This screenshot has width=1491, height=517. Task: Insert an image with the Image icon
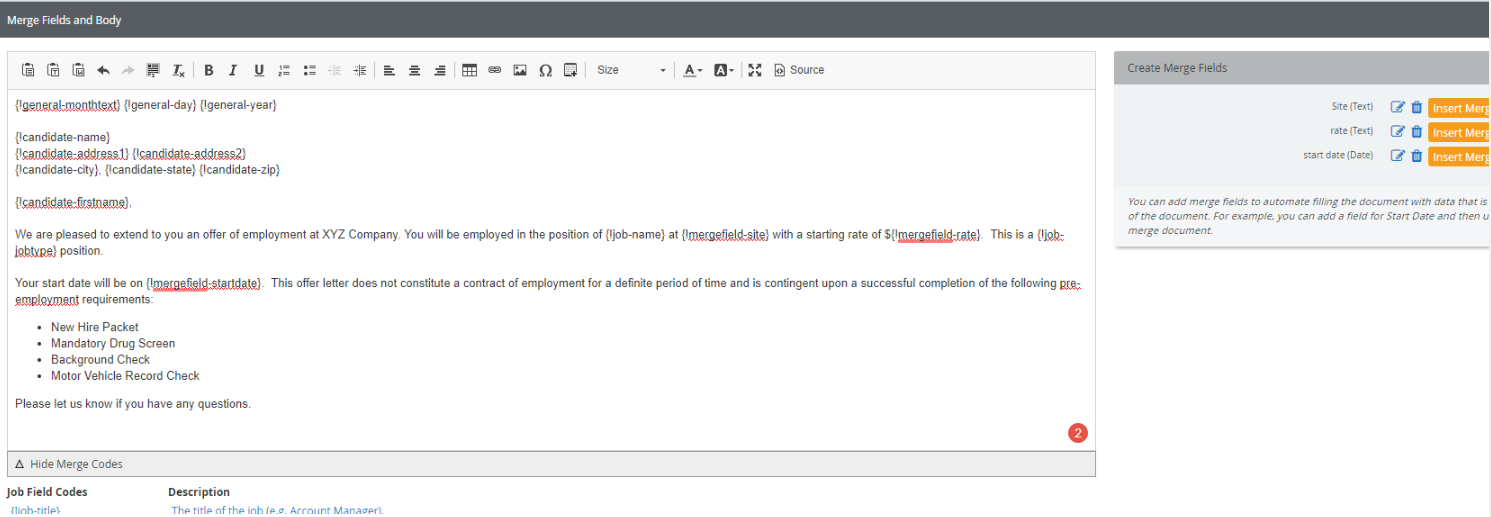point(520,70)
